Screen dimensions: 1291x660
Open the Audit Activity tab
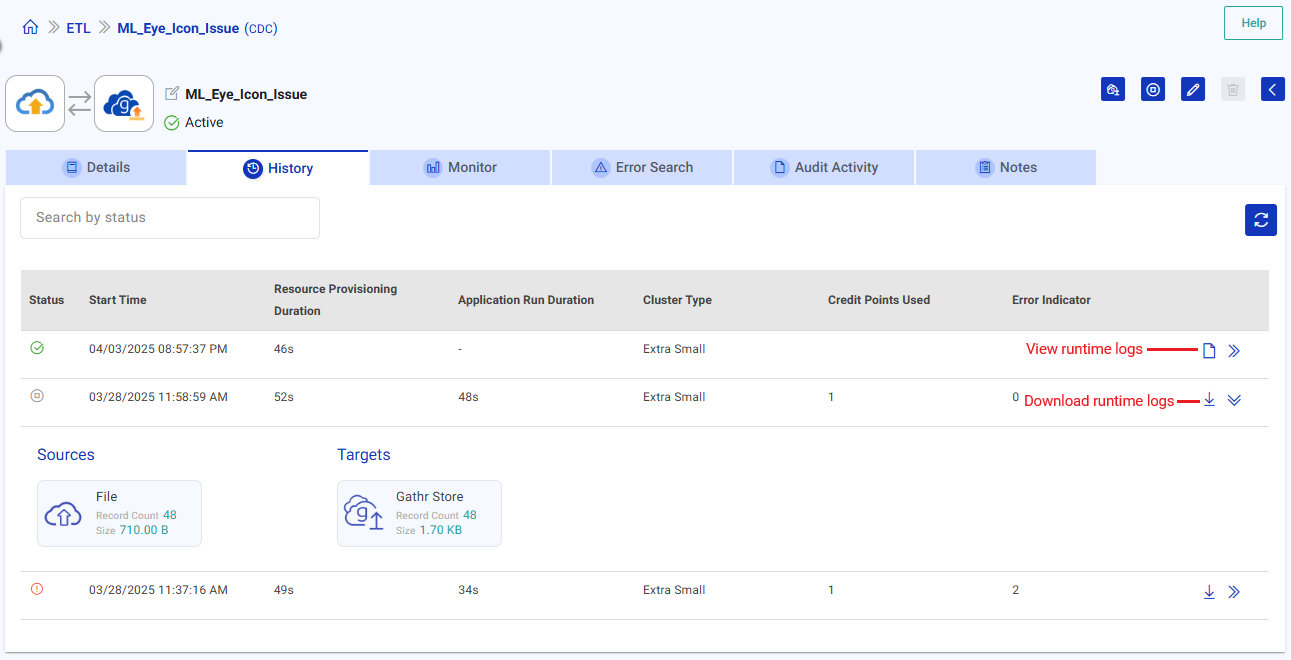(x=824, y=168)
